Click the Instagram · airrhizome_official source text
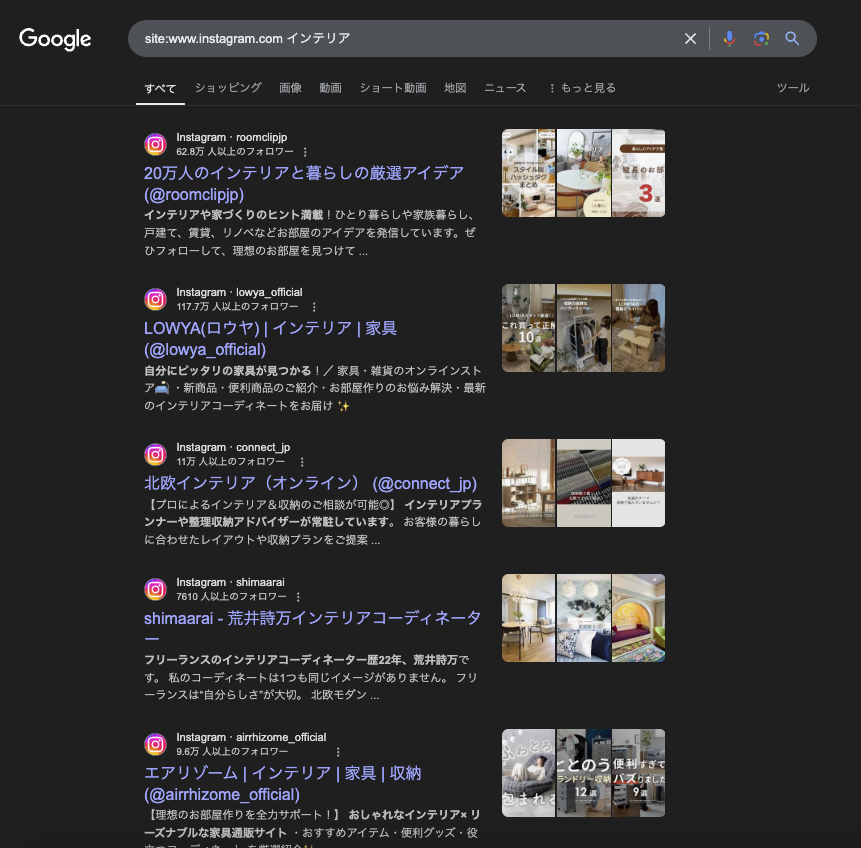 click(x=251, y=737)
